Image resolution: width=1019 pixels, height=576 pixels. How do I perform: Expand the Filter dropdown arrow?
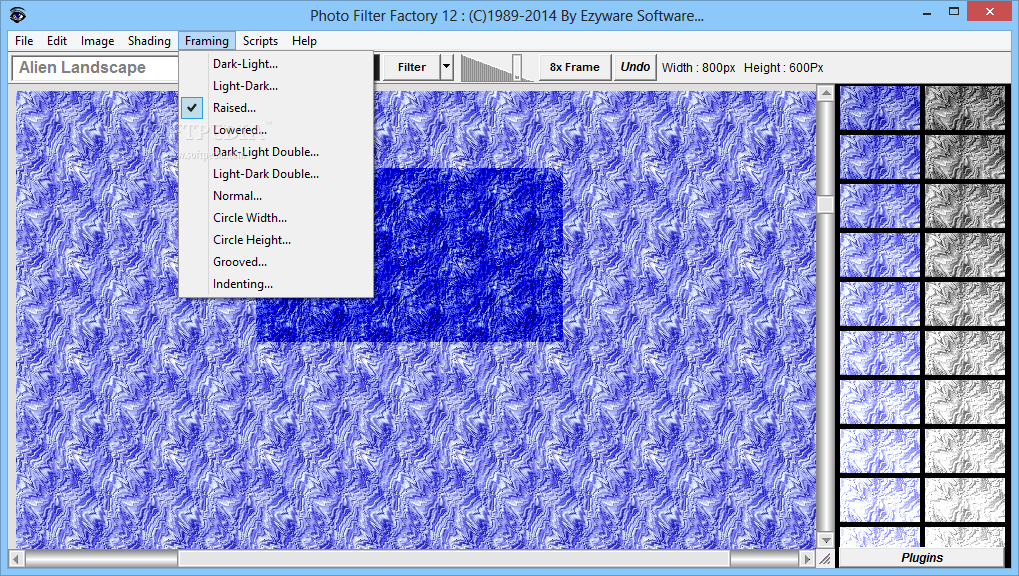446,67
